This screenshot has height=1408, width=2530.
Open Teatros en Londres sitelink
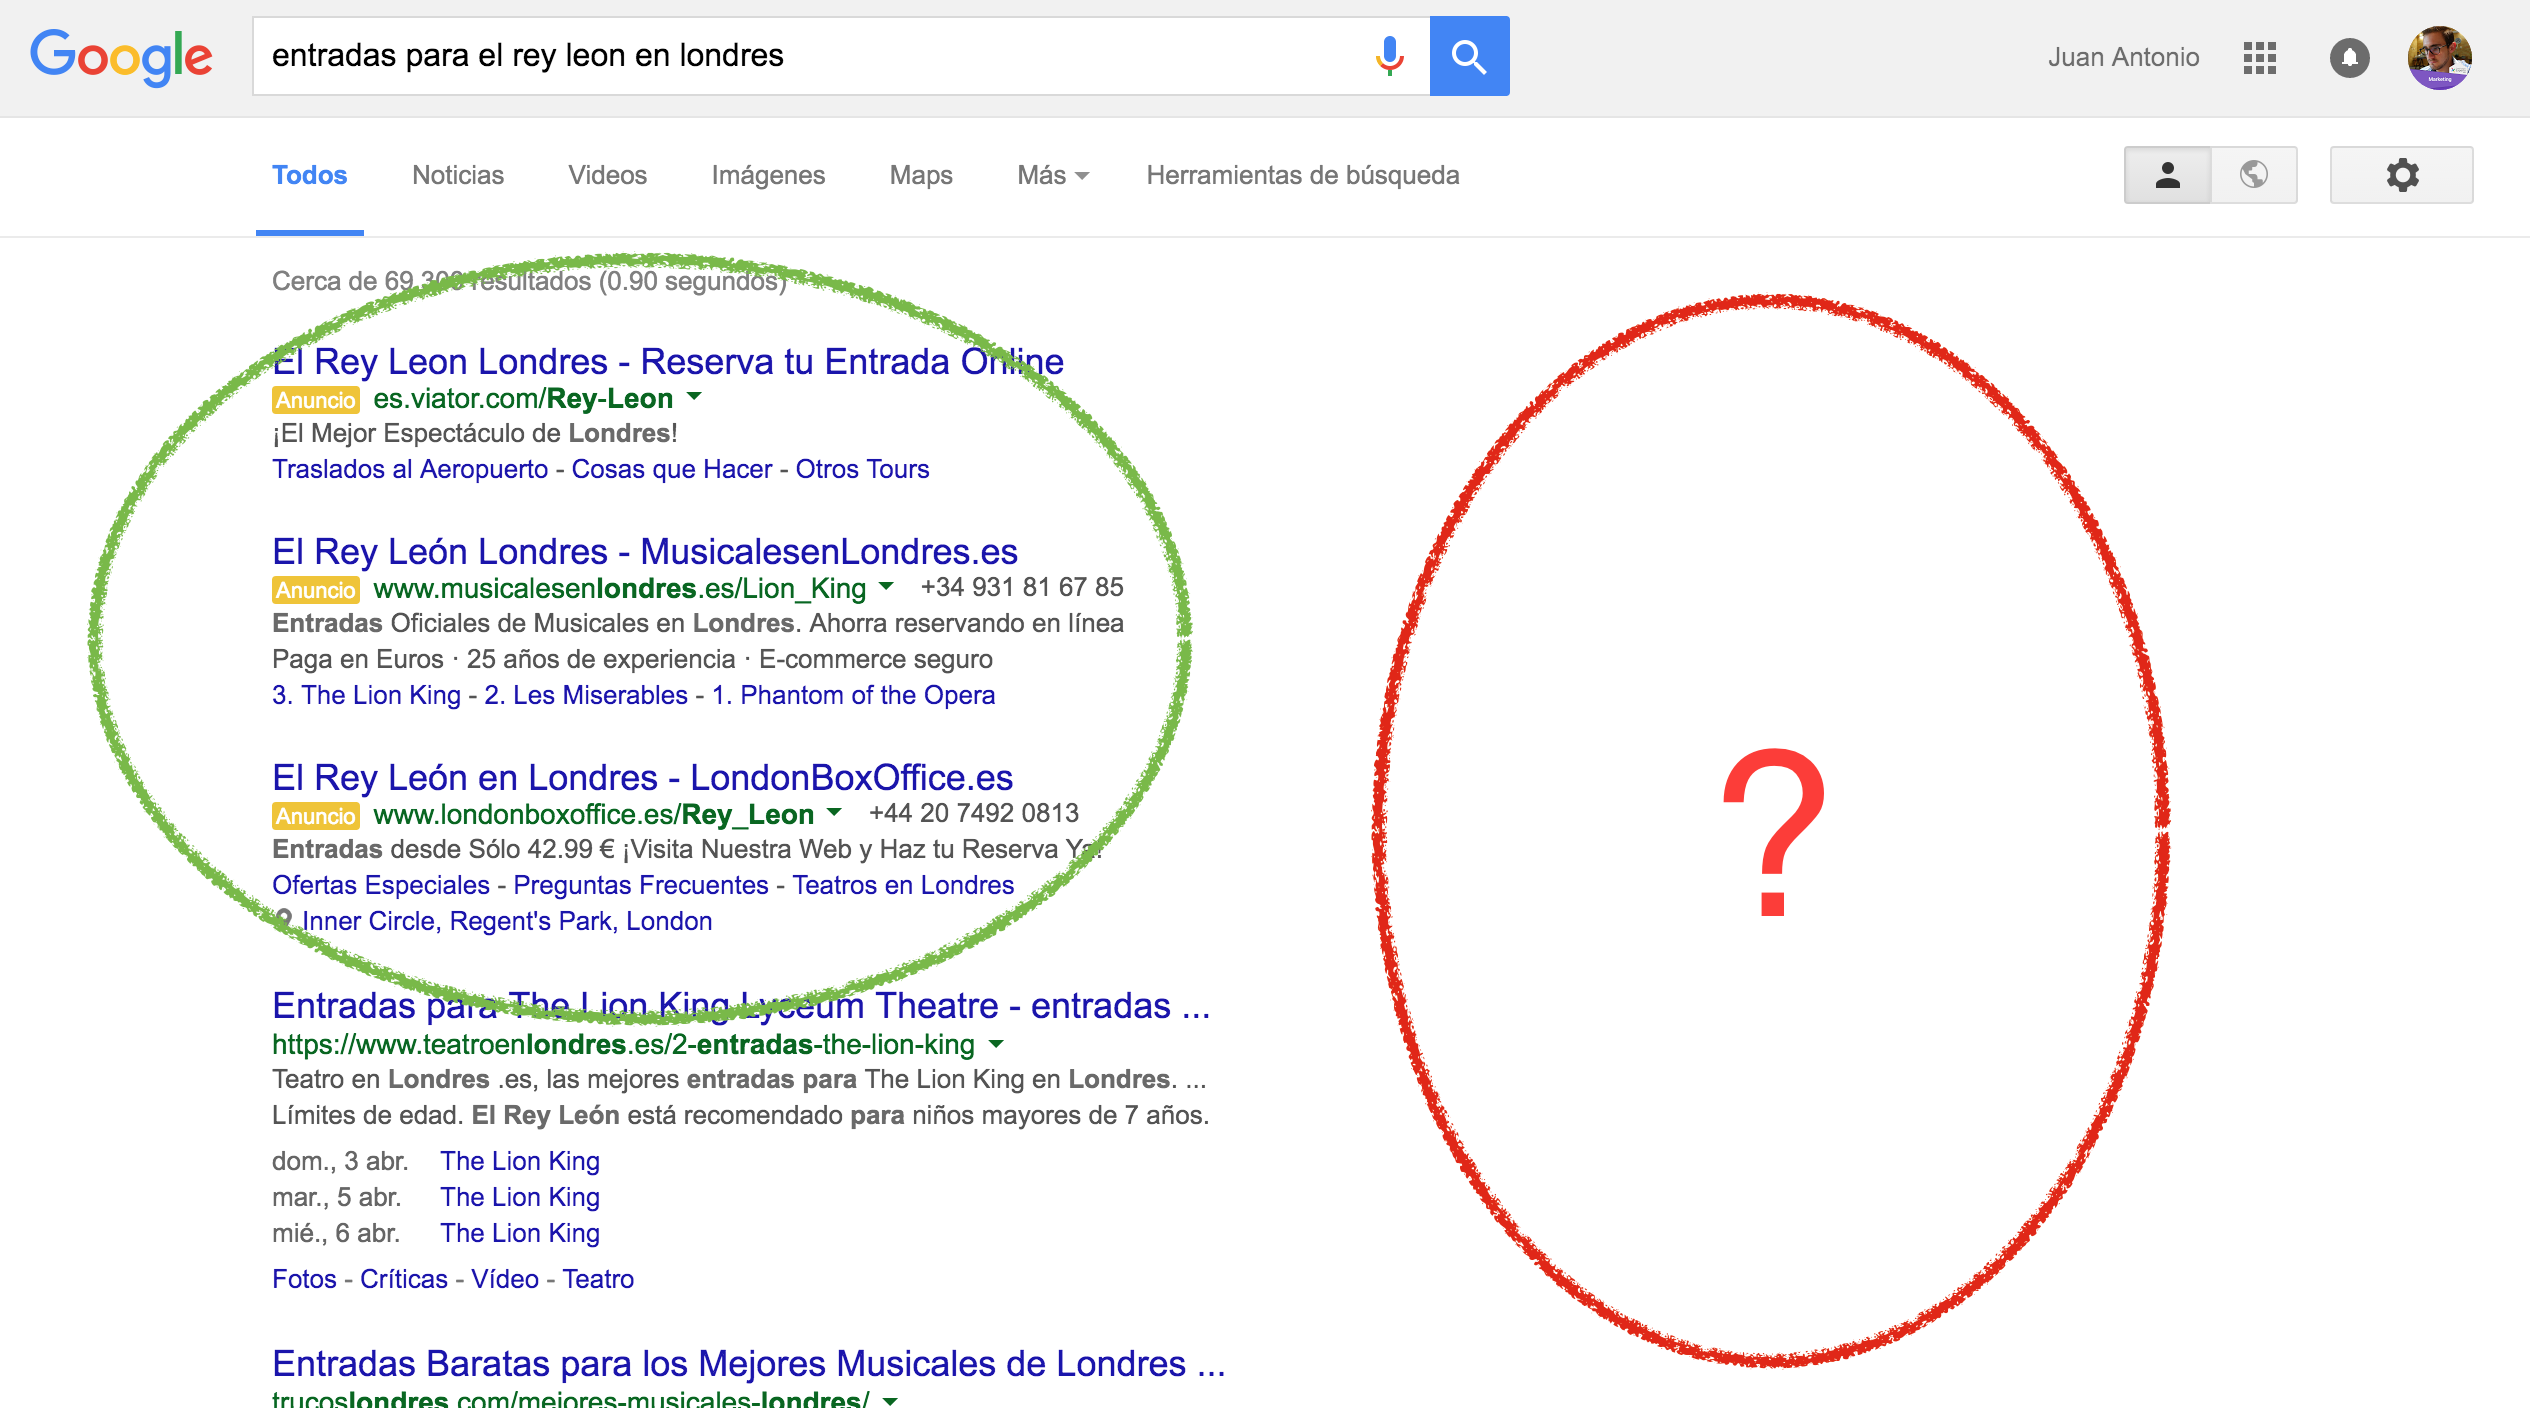[x=903, y=885]
